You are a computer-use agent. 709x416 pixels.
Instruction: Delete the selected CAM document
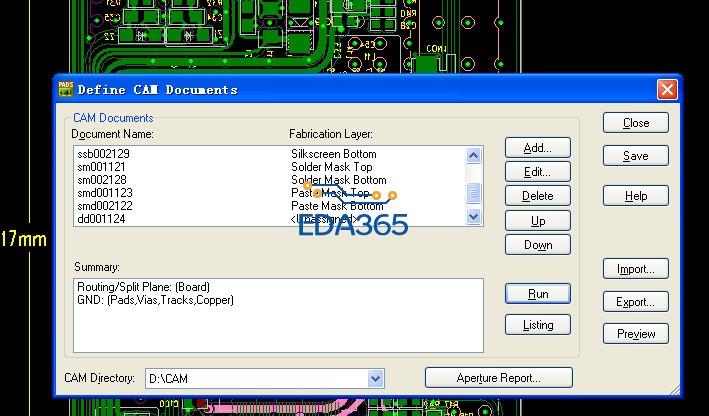[538, 196]
